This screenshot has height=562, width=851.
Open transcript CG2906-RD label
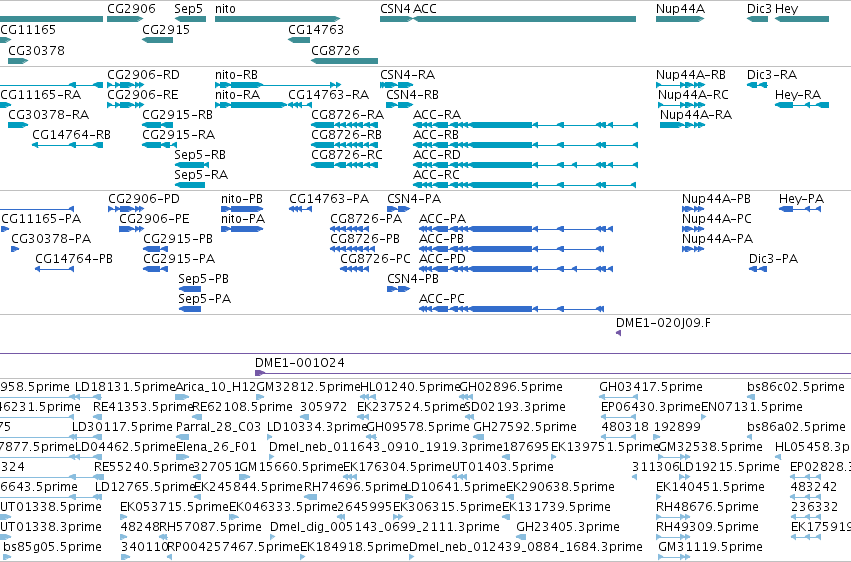coord(143,74)
